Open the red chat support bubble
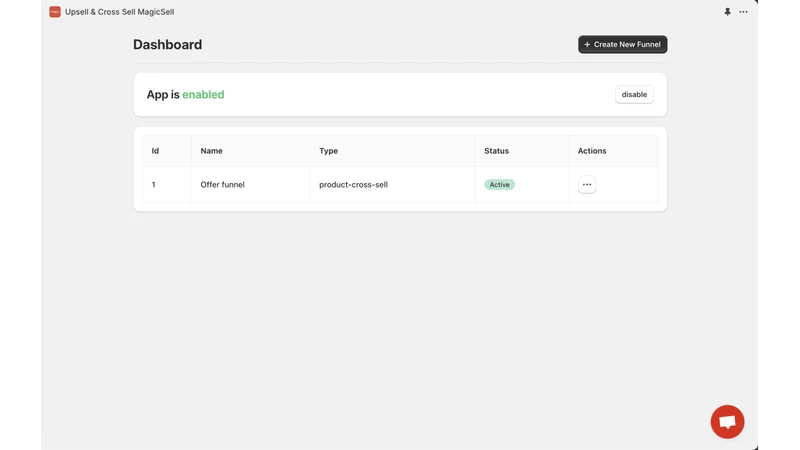800x450 pixels. click(727, 422)
